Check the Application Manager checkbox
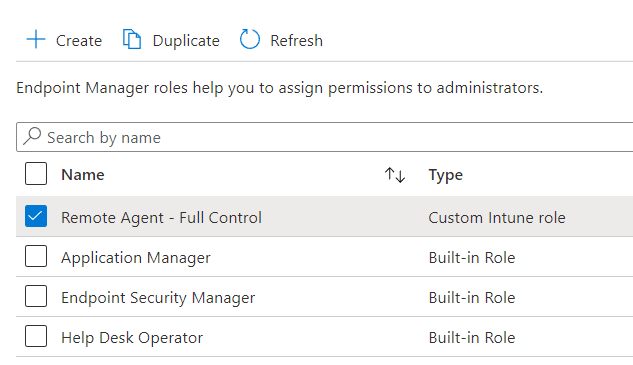The height and width of the screenshot is (365, 633). tap(36, 256)
